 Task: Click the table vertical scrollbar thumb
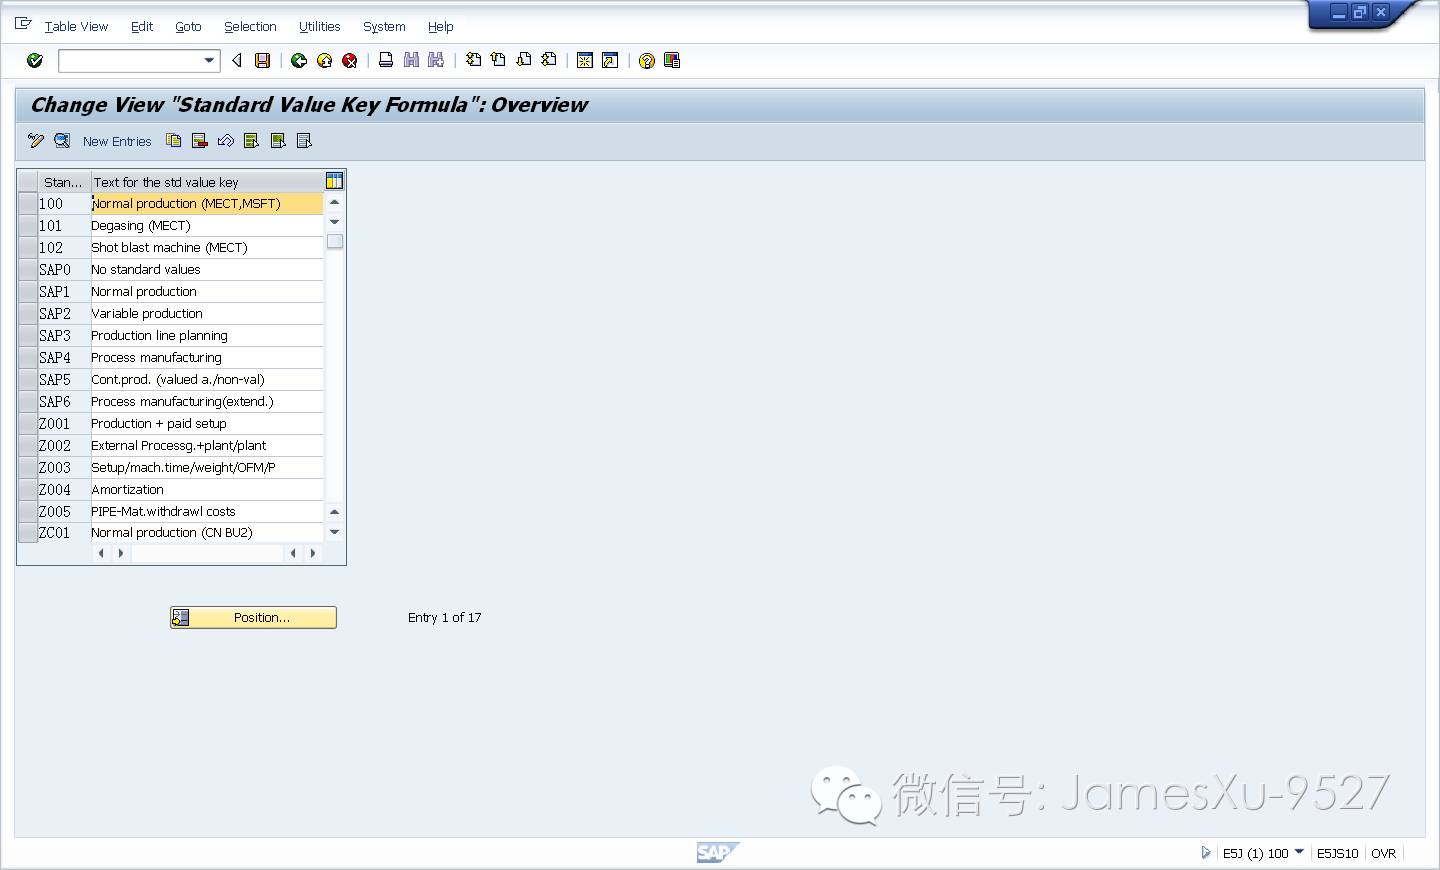point(335,241)
